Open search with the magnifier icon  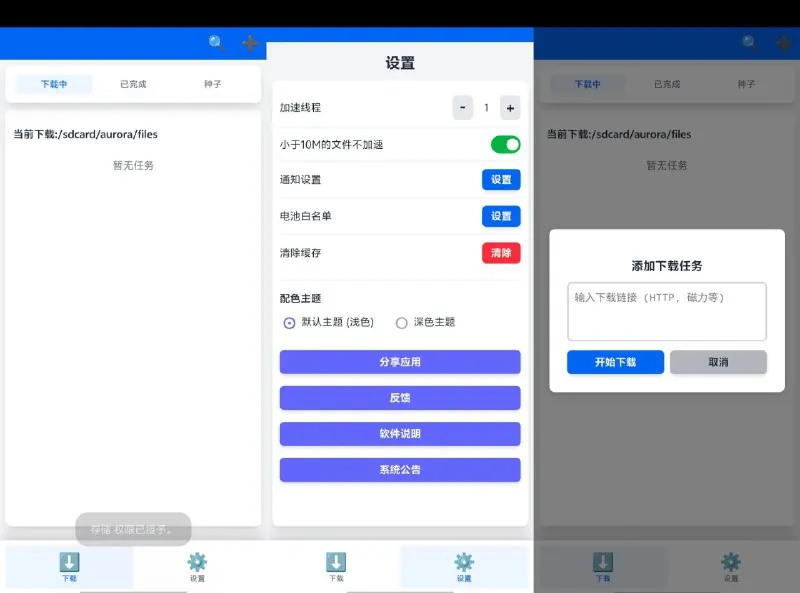click(216, 43)
